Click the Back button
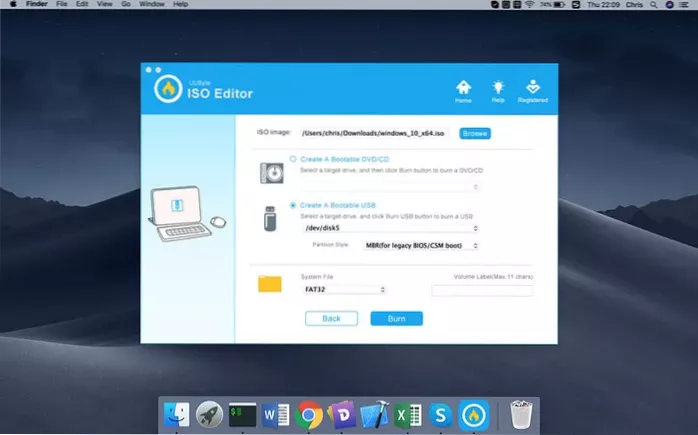 tap(331, 318)
